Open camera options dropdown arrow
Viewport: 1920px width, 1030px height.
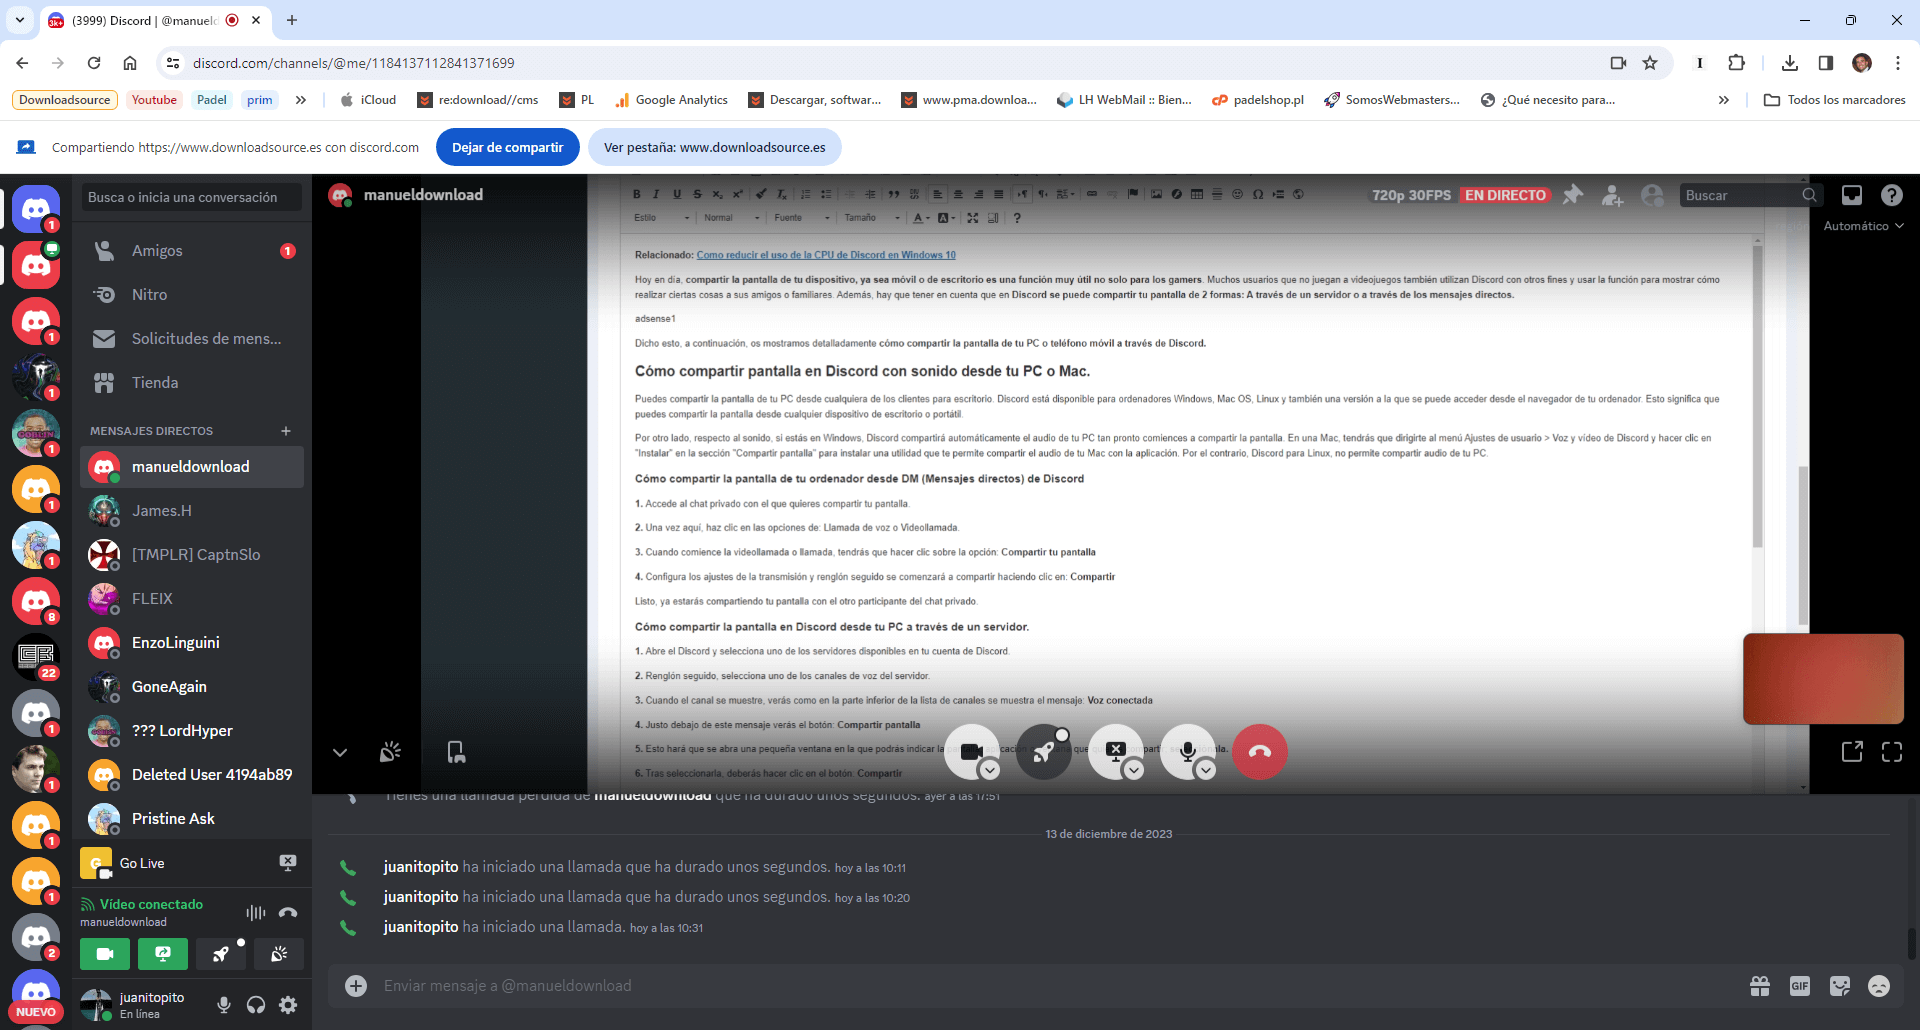[x=989, y=770]
